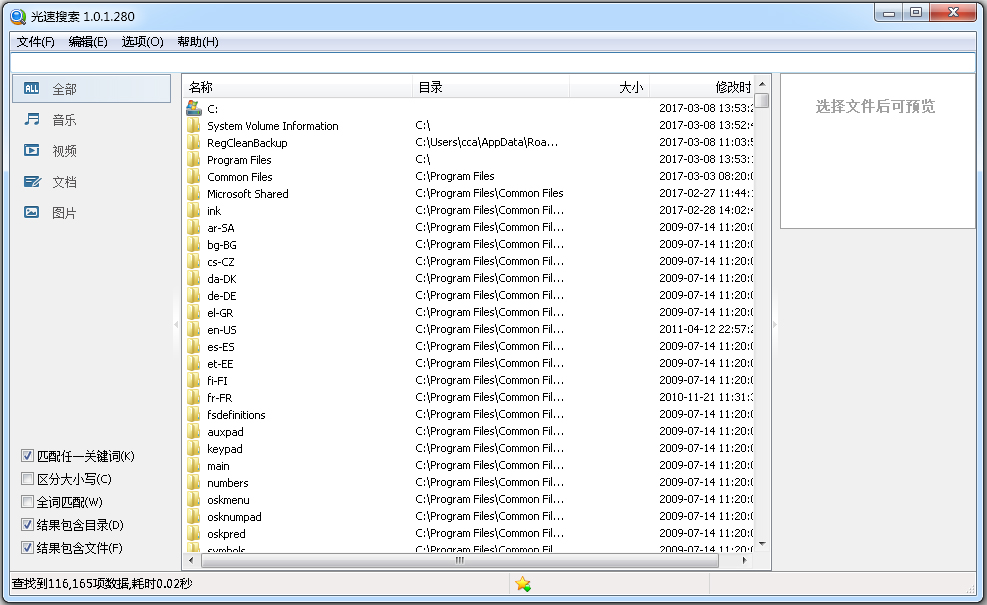Select the 视频 video category icon
987x605 pixels.
tap(32, 151)
